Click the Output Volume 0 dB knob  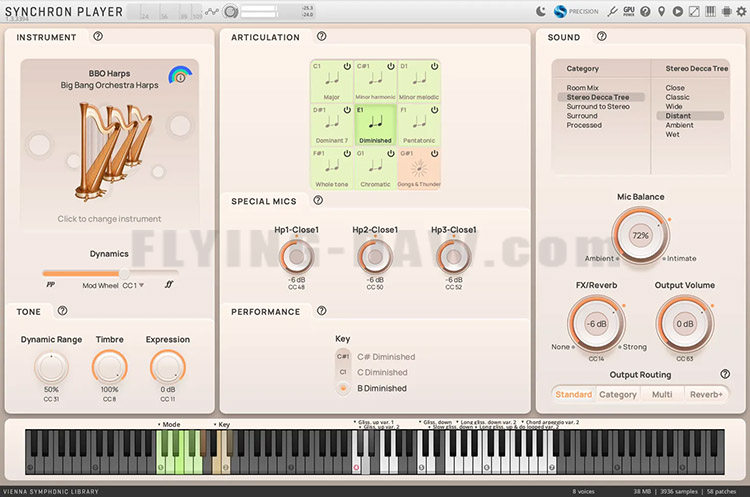(684, 324)
